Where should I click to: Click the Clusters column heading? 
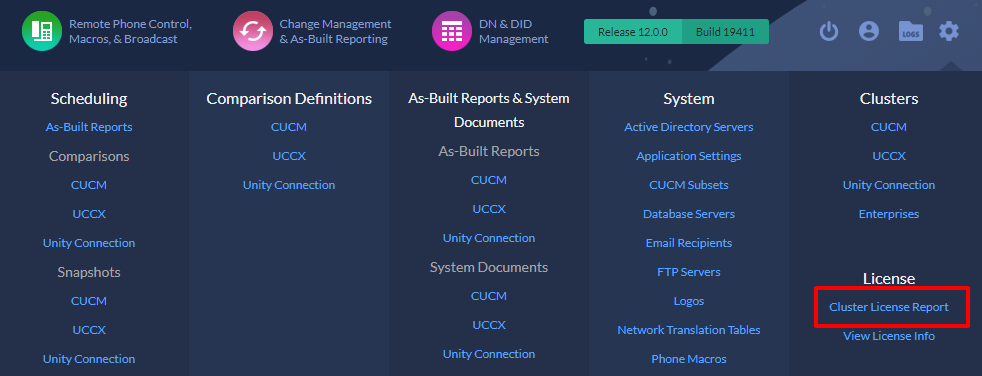tap(889, 99)
